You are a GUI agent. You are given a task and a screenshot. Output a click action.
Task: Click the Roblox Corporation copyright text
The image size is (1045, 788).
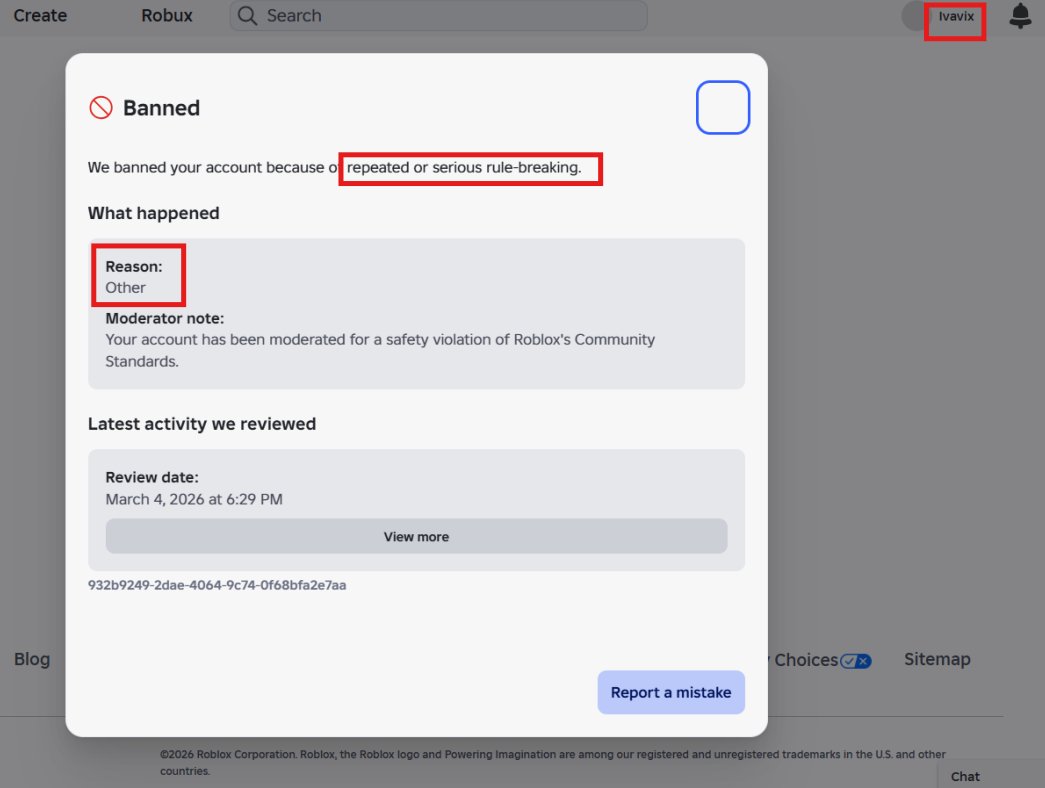pos(552,763)
